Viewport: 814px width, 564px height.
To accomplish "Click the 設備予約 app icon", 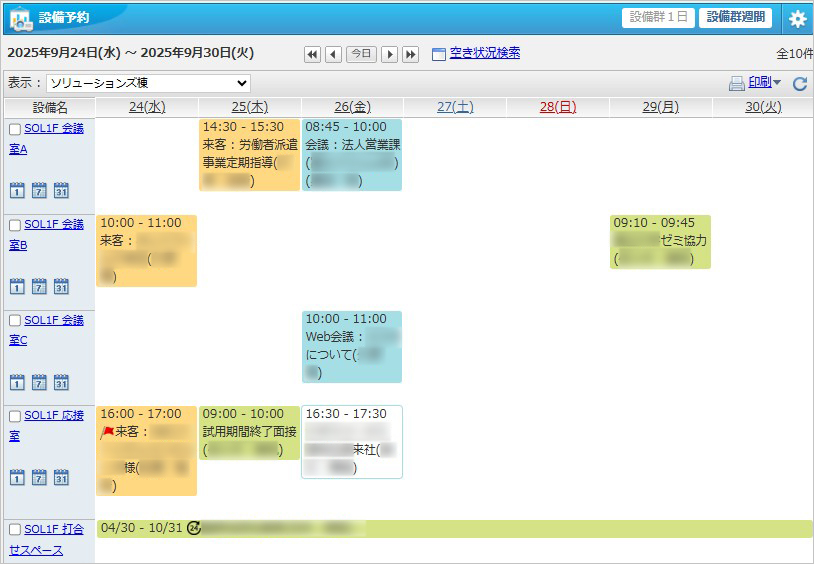I will pos(21,19).
